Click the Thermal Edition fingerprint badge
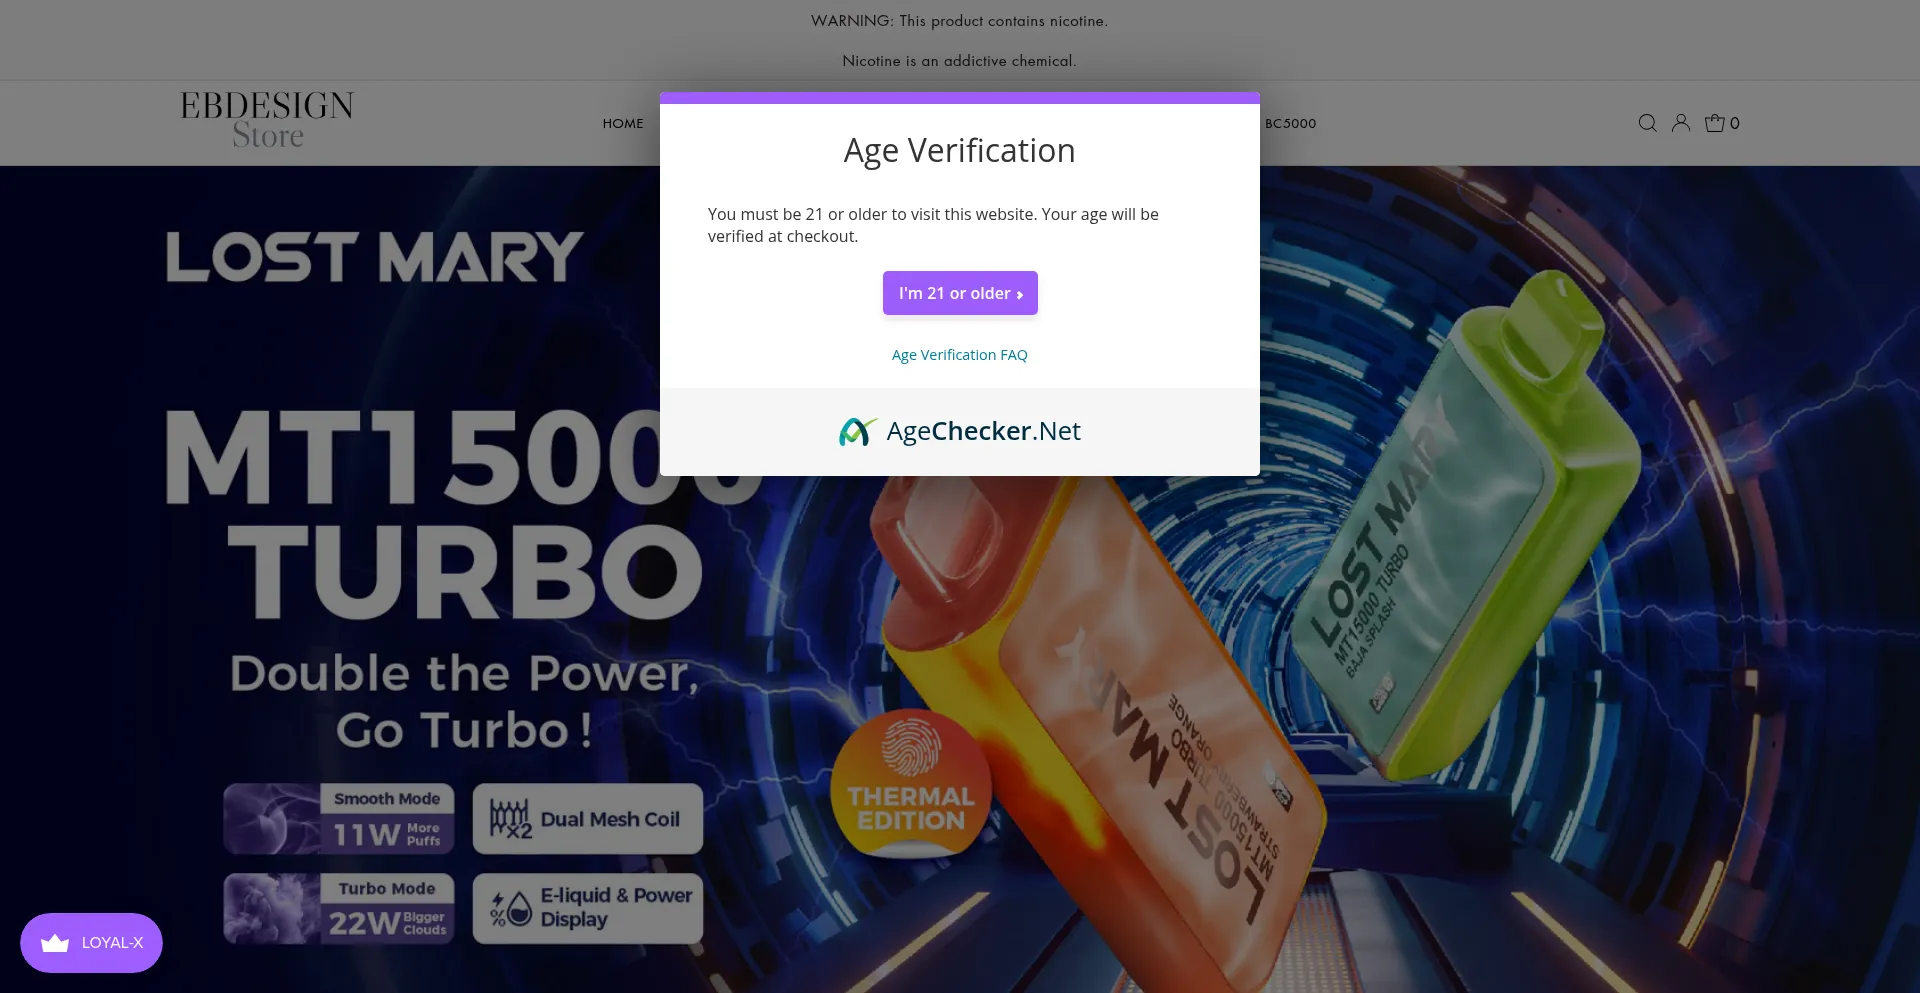This screenshot has height=993, width=1920. (x=911, y=785)
